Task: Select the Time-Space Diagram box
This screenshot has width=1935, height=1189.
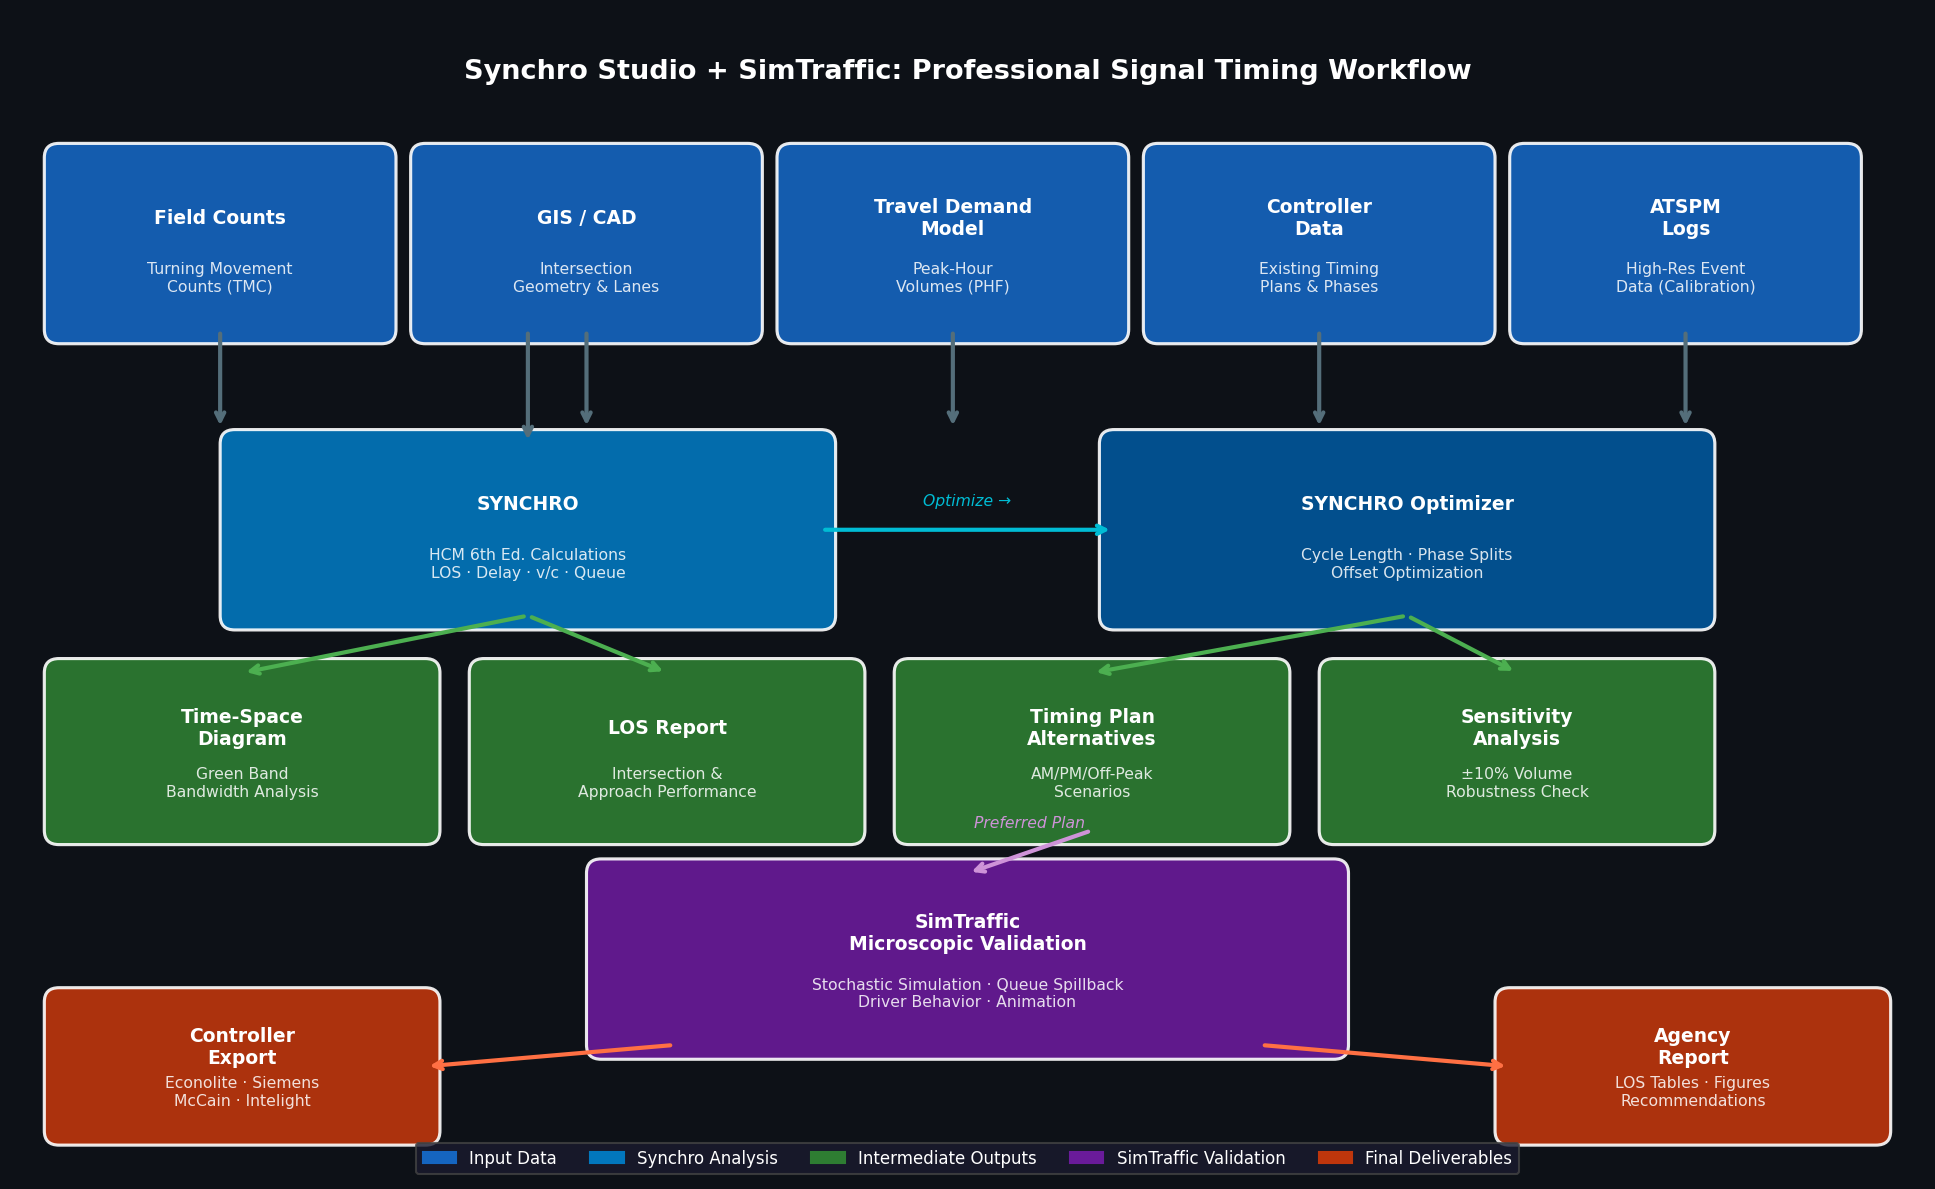Action: [242, 751]
